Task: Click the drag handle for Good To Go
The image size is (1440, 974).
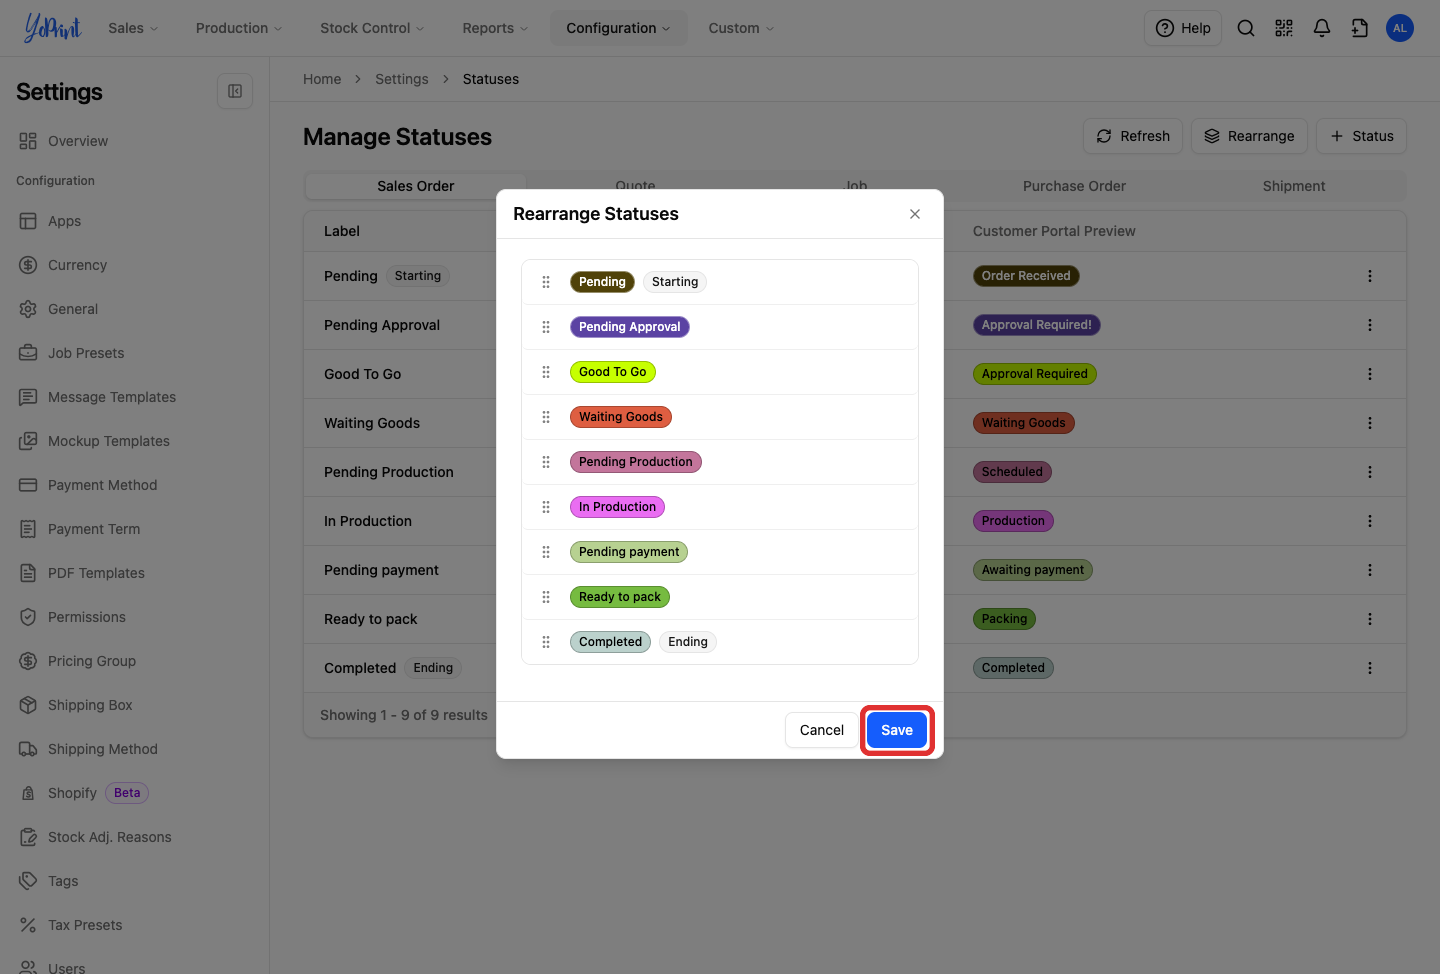Action: click(x=546, y=372)
